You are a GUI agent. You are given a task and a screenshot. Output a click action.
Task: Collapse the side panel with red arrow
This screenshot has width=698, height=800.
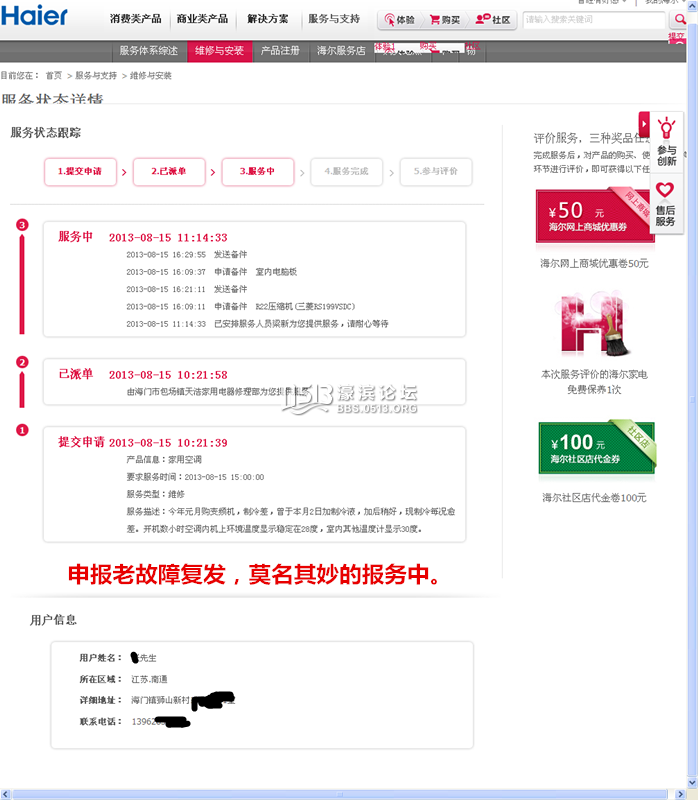[x=644, y=124]
